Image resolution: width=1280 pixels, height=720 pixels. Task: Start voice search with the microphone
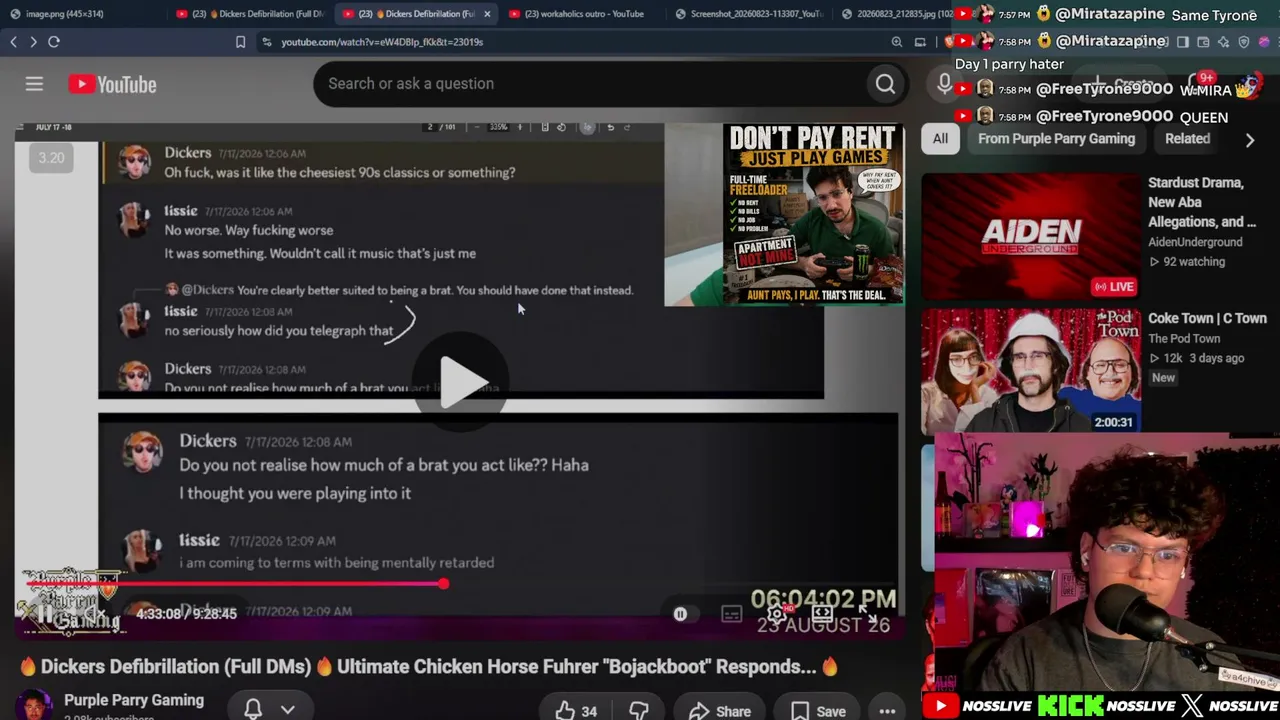point(944,84)
